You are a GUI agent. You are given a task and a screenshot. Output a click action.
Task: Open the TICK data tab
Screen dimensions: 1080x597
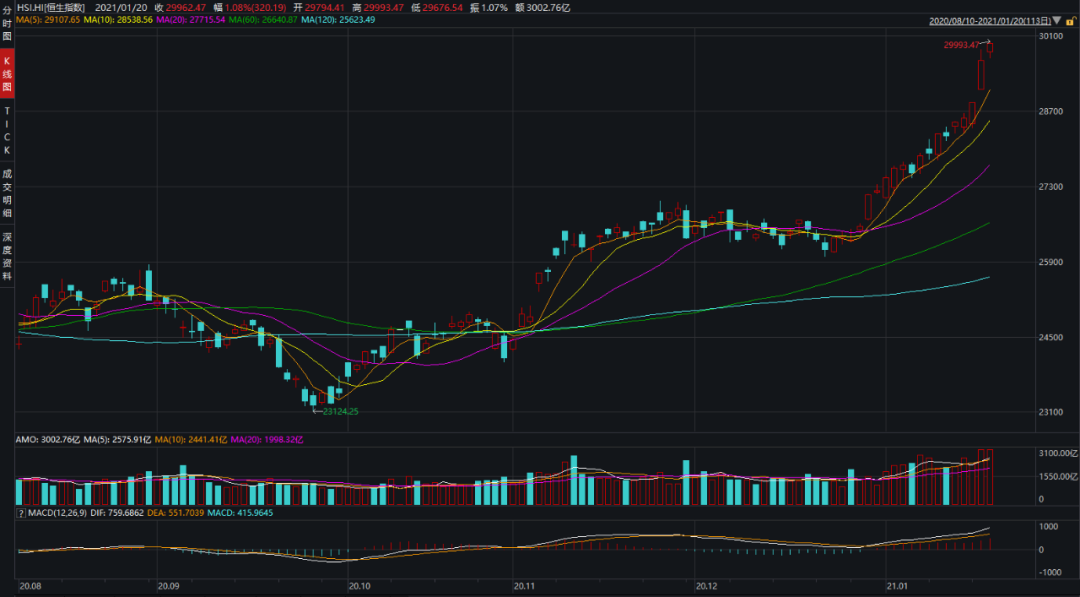click(x=7, y=129)
